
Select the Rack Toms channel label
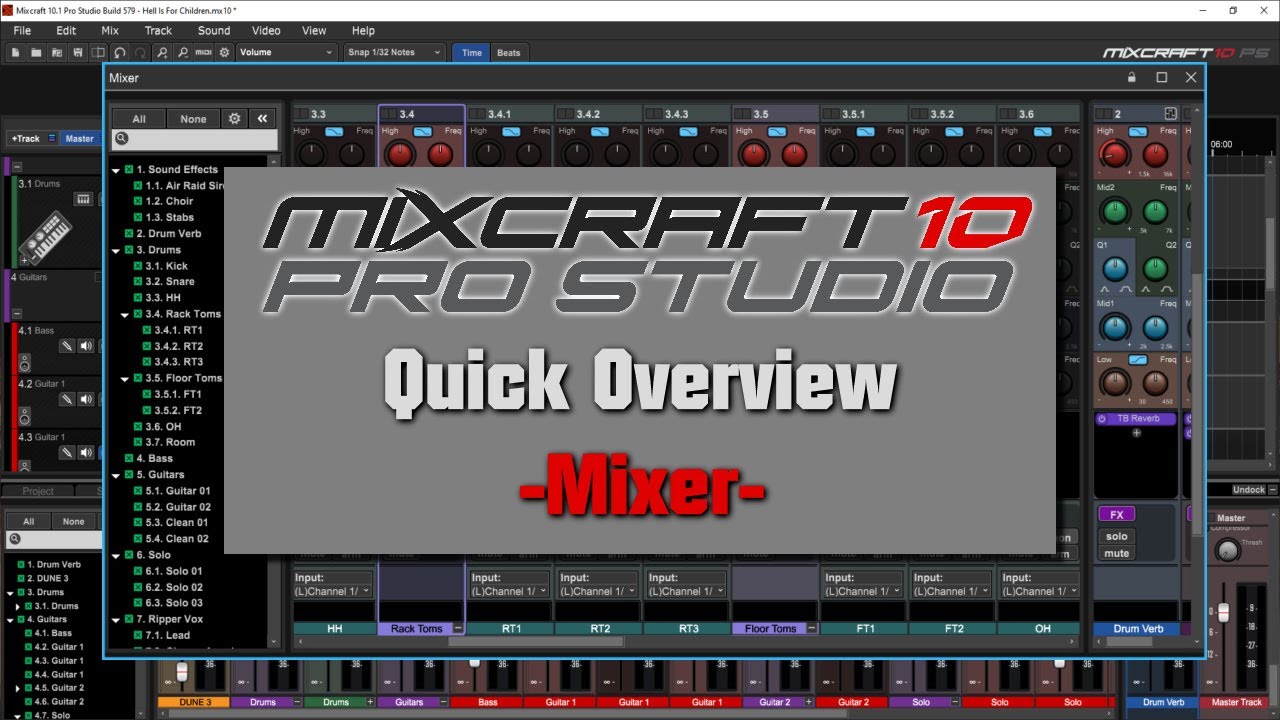click(x=416, y=629)
